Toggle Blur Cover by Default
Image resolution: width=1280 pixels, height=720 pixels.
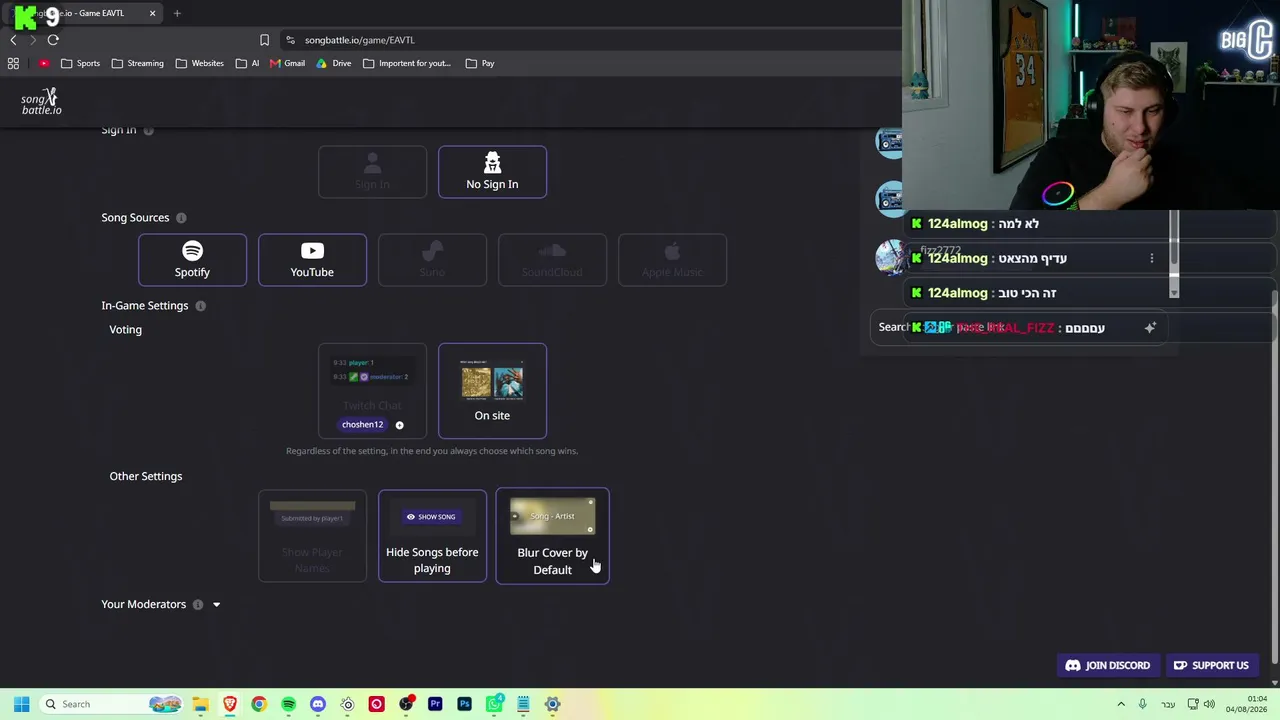point(552,536)
